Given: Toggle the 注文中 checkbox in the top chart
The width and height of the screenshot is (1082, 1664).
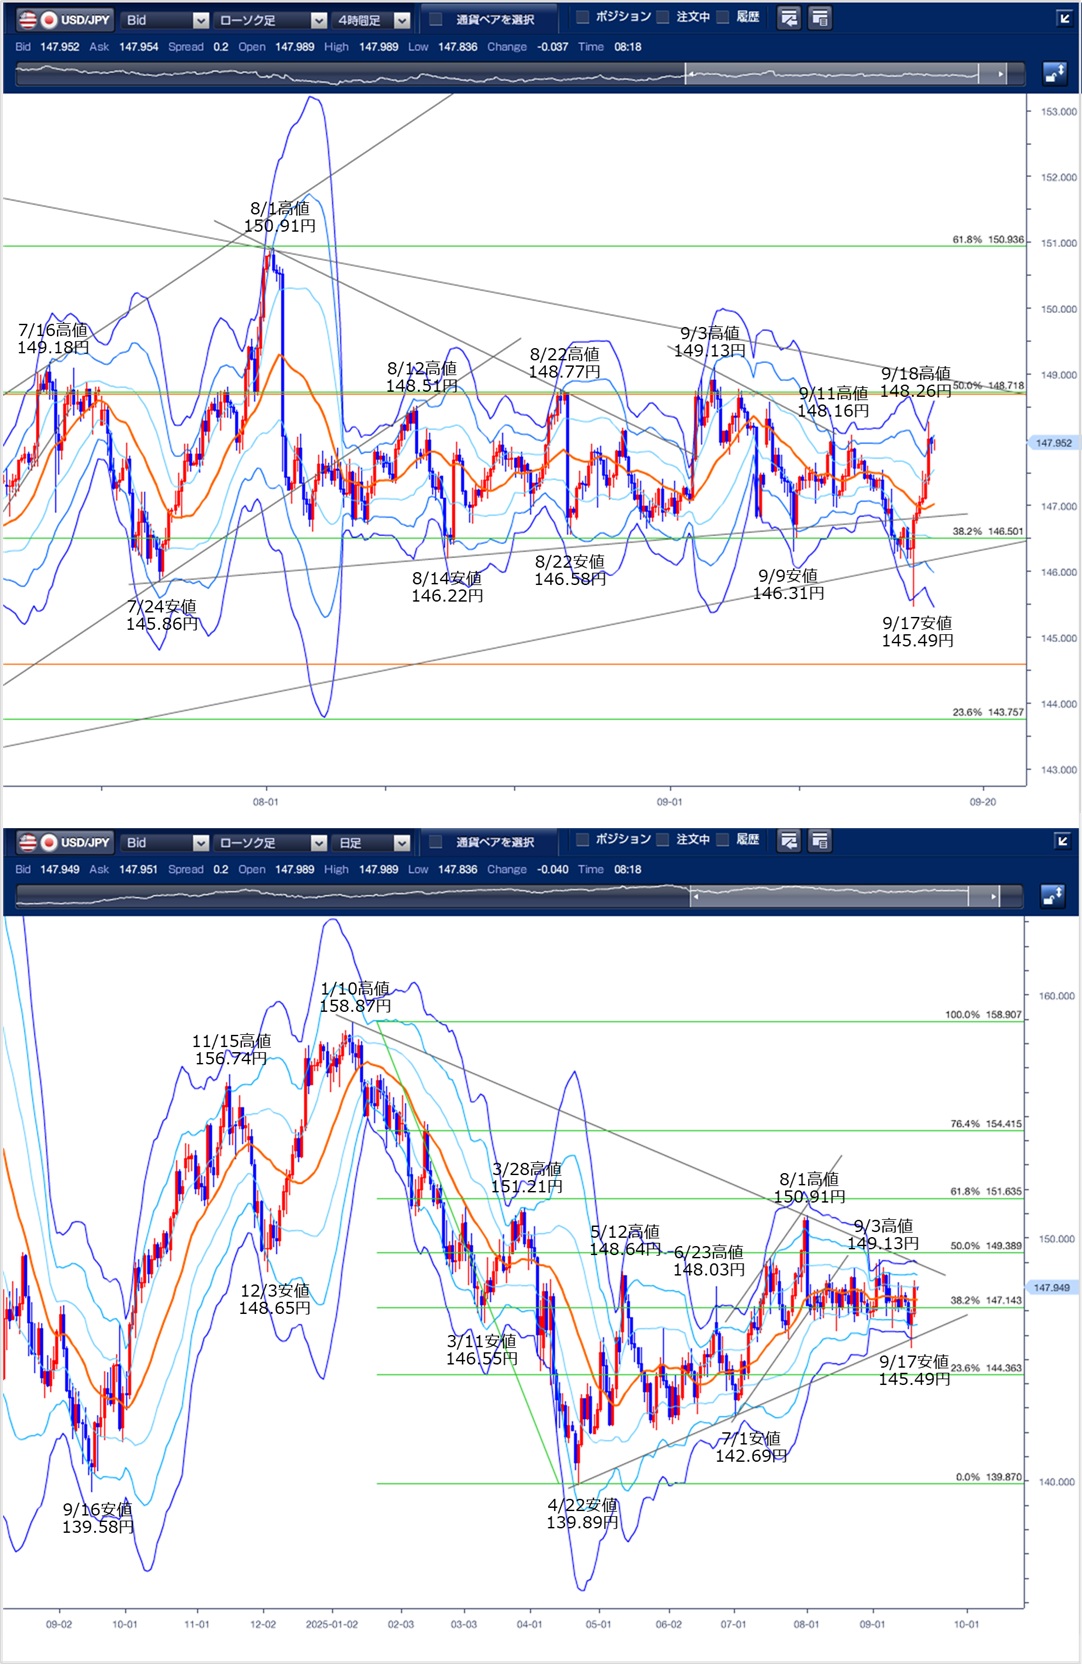Looking at the screenshot, I should 663,17.
